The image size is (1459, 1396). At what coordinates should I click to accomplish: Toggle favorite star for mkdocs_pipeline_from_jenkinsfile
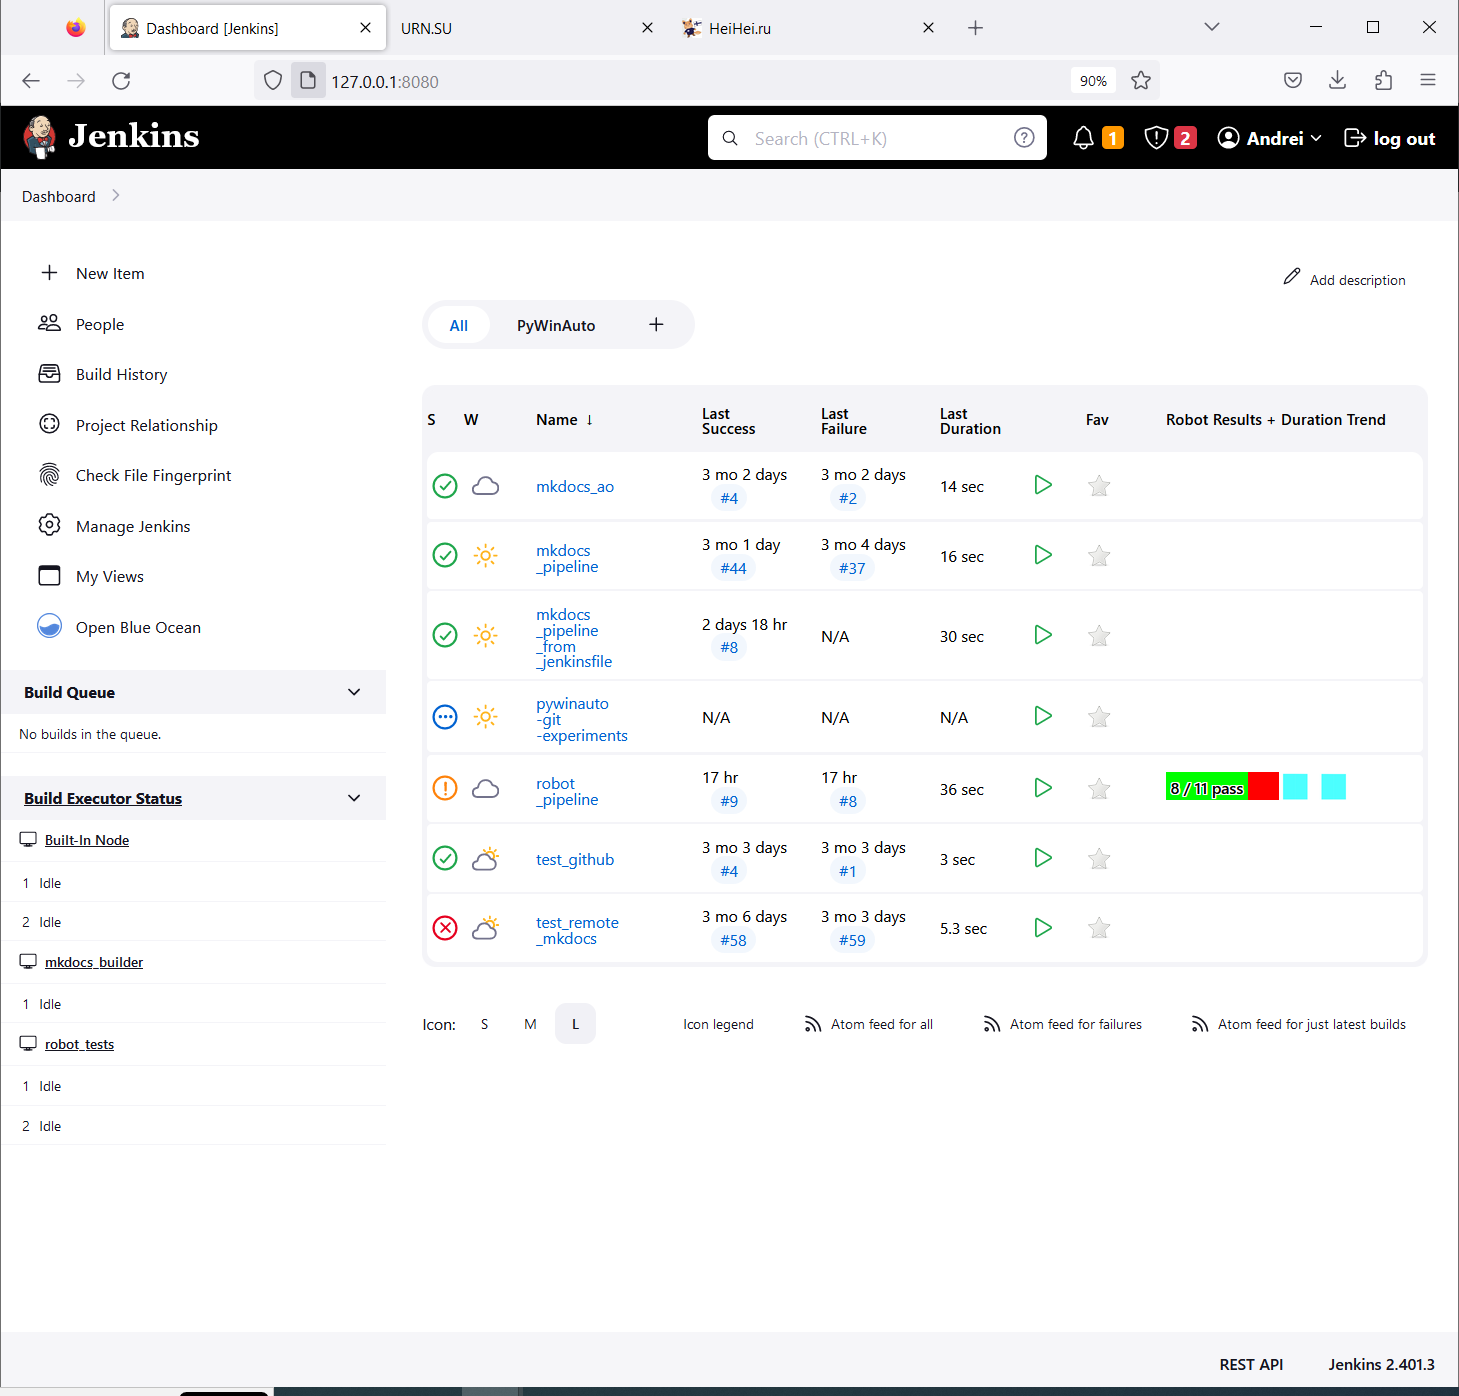[x=1099, y=636]
